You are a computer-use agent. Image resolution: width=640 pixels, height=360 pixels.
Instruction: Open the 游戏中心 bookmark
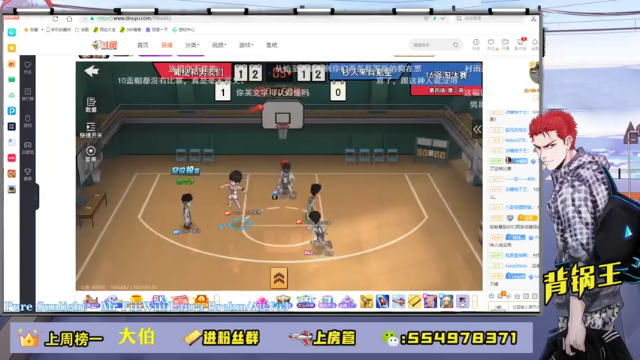(x=184, y=30)
